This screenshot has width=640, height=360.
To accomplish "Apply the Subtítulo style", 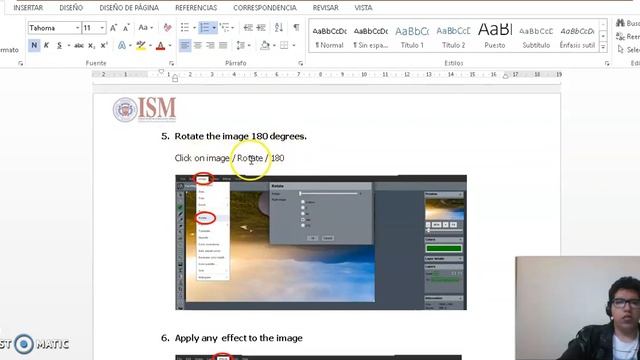I will [x=536, y=37].
